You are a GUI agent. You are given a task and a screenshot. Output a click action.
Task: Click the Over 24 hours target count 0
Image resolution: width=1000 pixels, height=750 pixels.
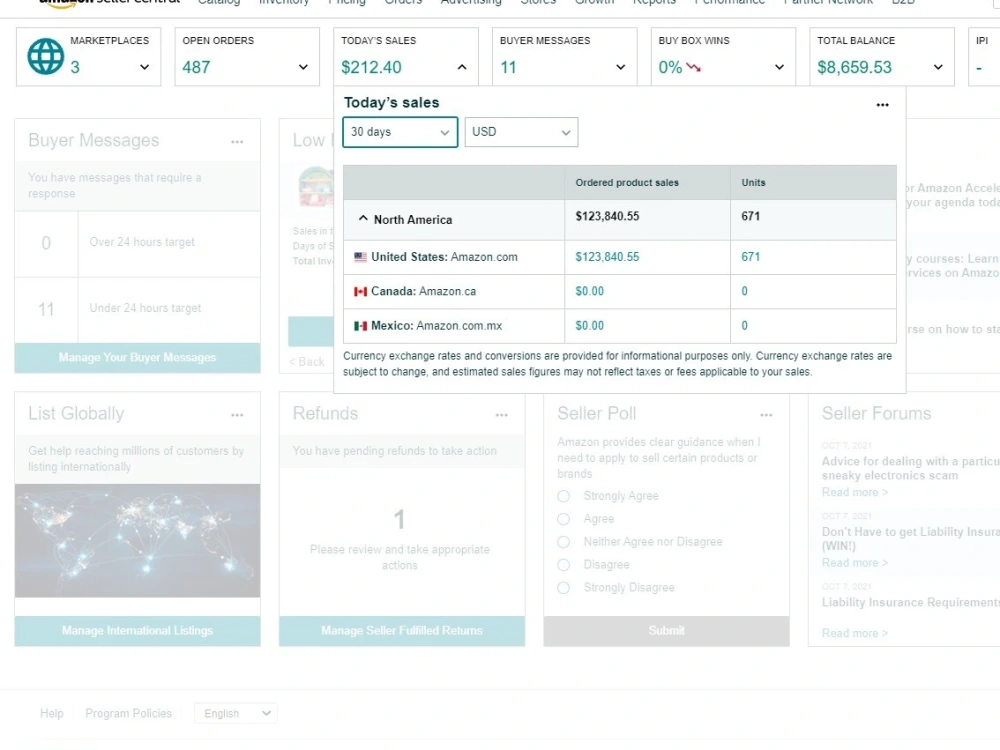coord(46,243)
